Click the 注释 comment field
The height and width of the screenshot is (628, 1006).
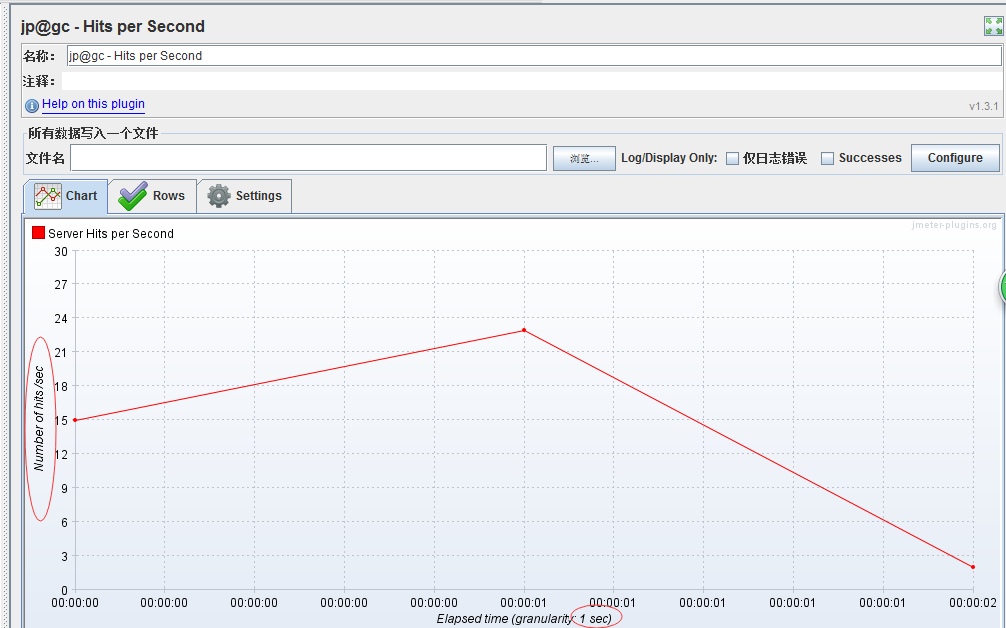coord(531,81)
